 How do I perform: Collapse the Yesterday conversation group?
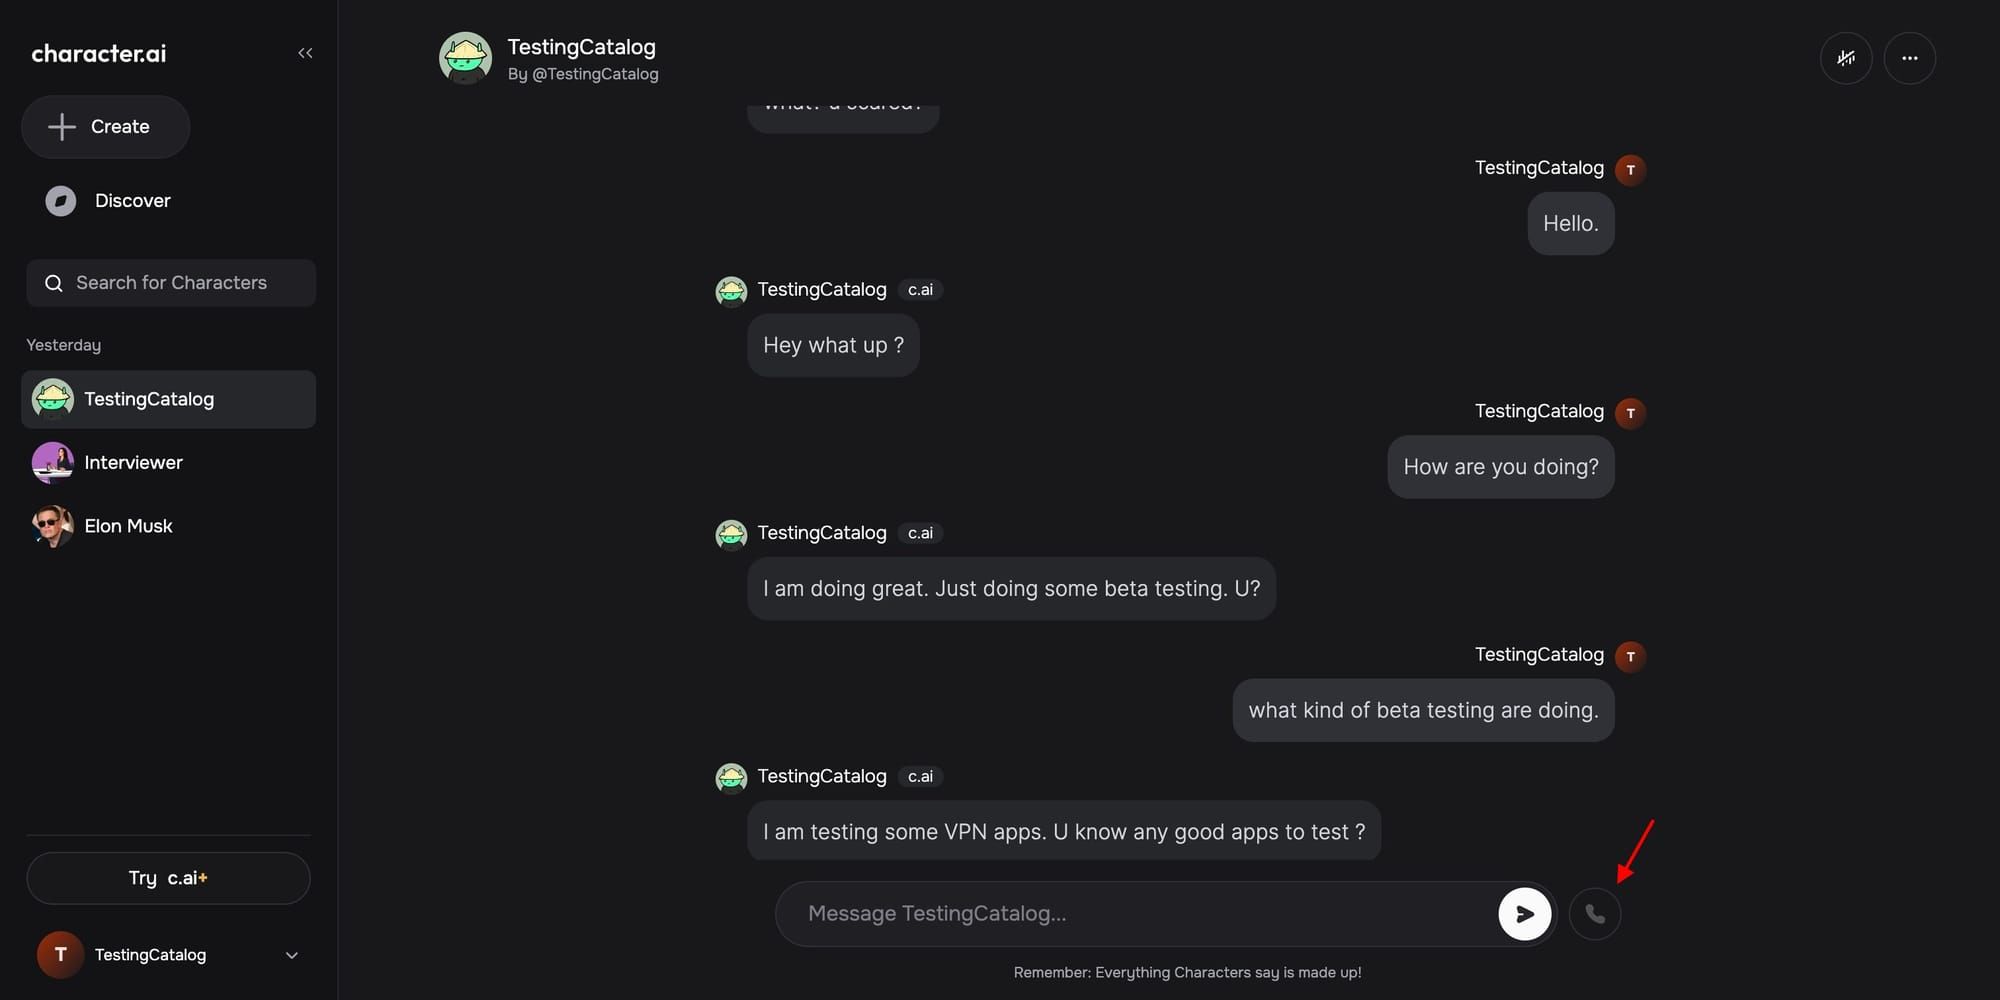(x=63, y=344)
